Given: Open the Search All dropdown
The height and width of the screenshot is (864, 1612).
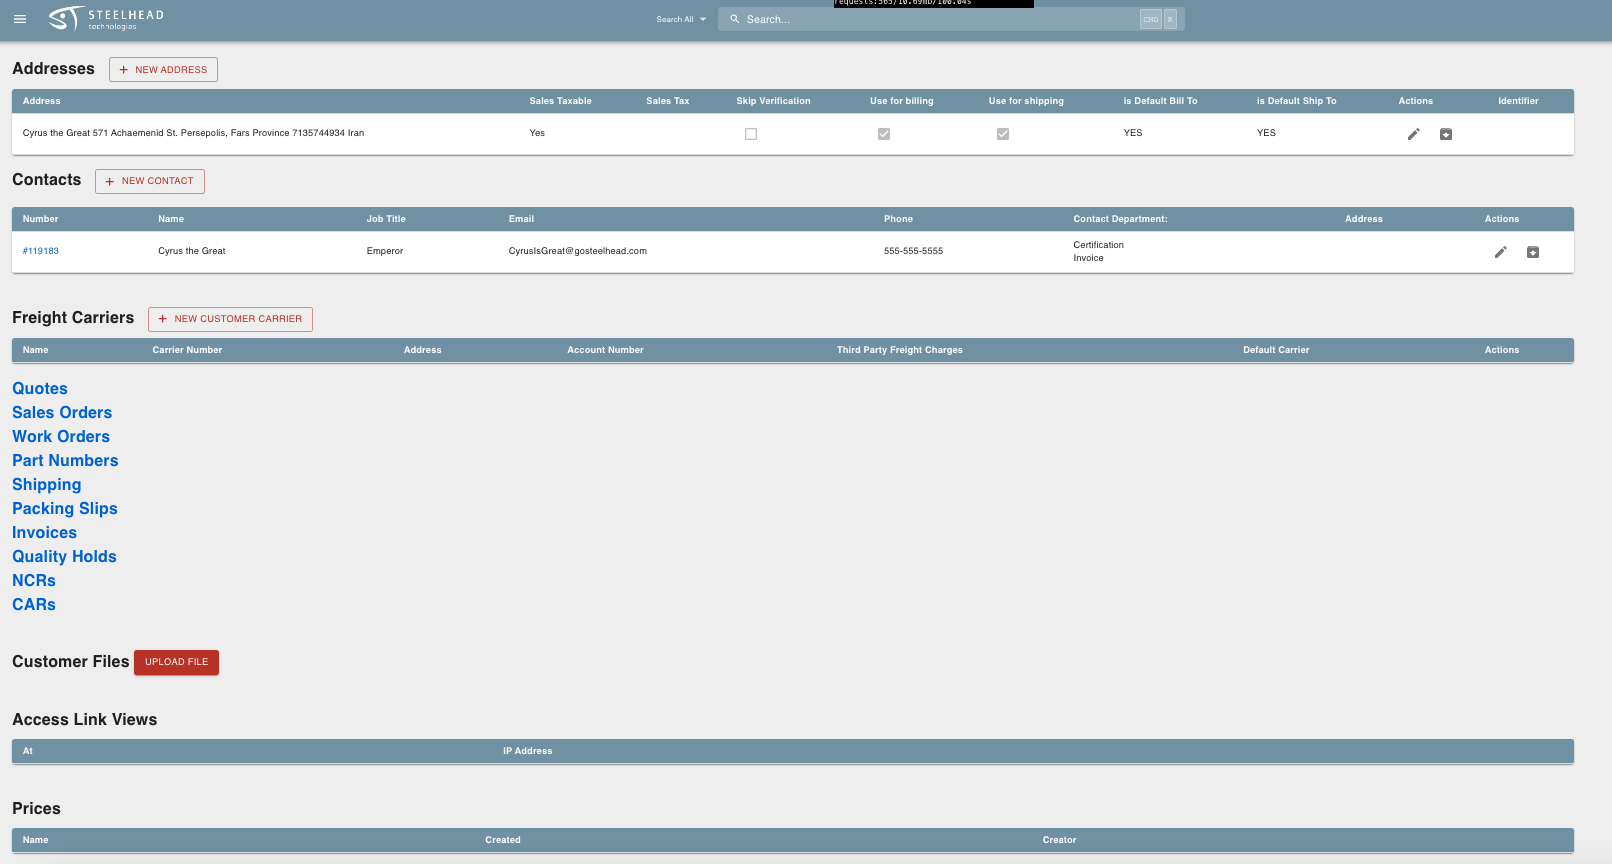Looking at the screenshot, I should (x=681, y=19).
